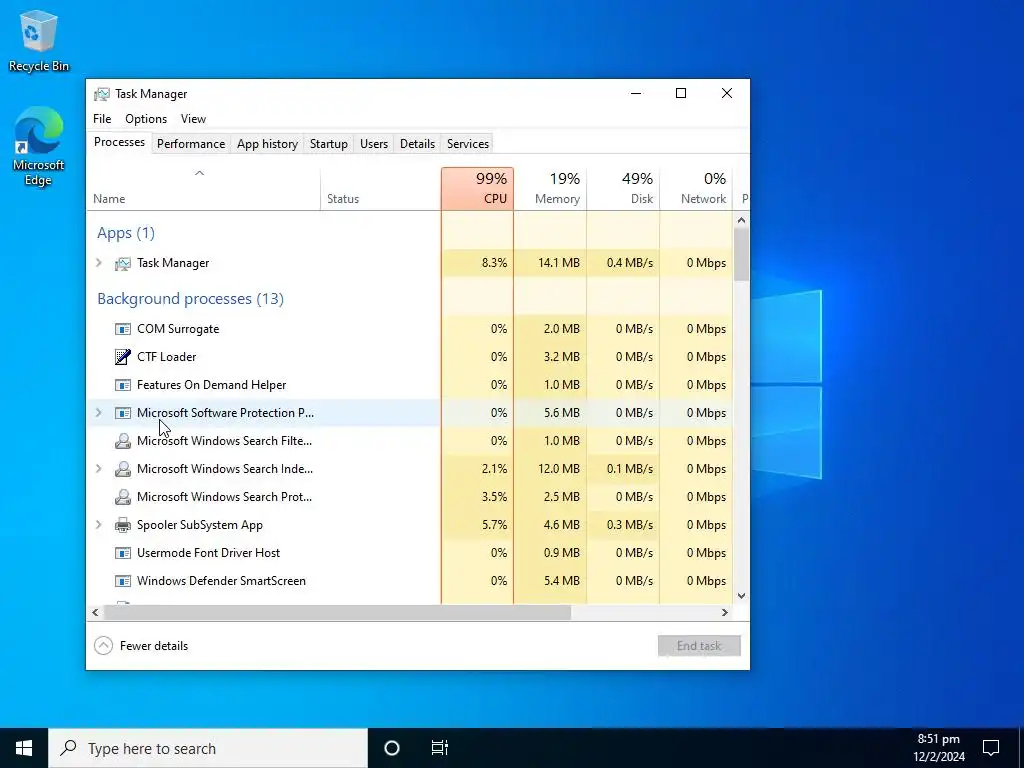Click the 5.7% CPU value for Spooler
Screen dimensions: 1024x768
494,525
